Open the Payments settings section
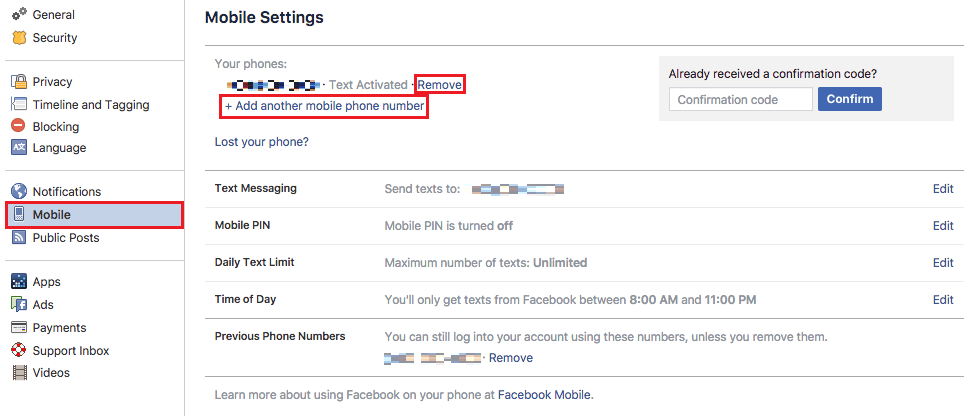The height and width of the screenshot is (416, 965). point(59,328)
